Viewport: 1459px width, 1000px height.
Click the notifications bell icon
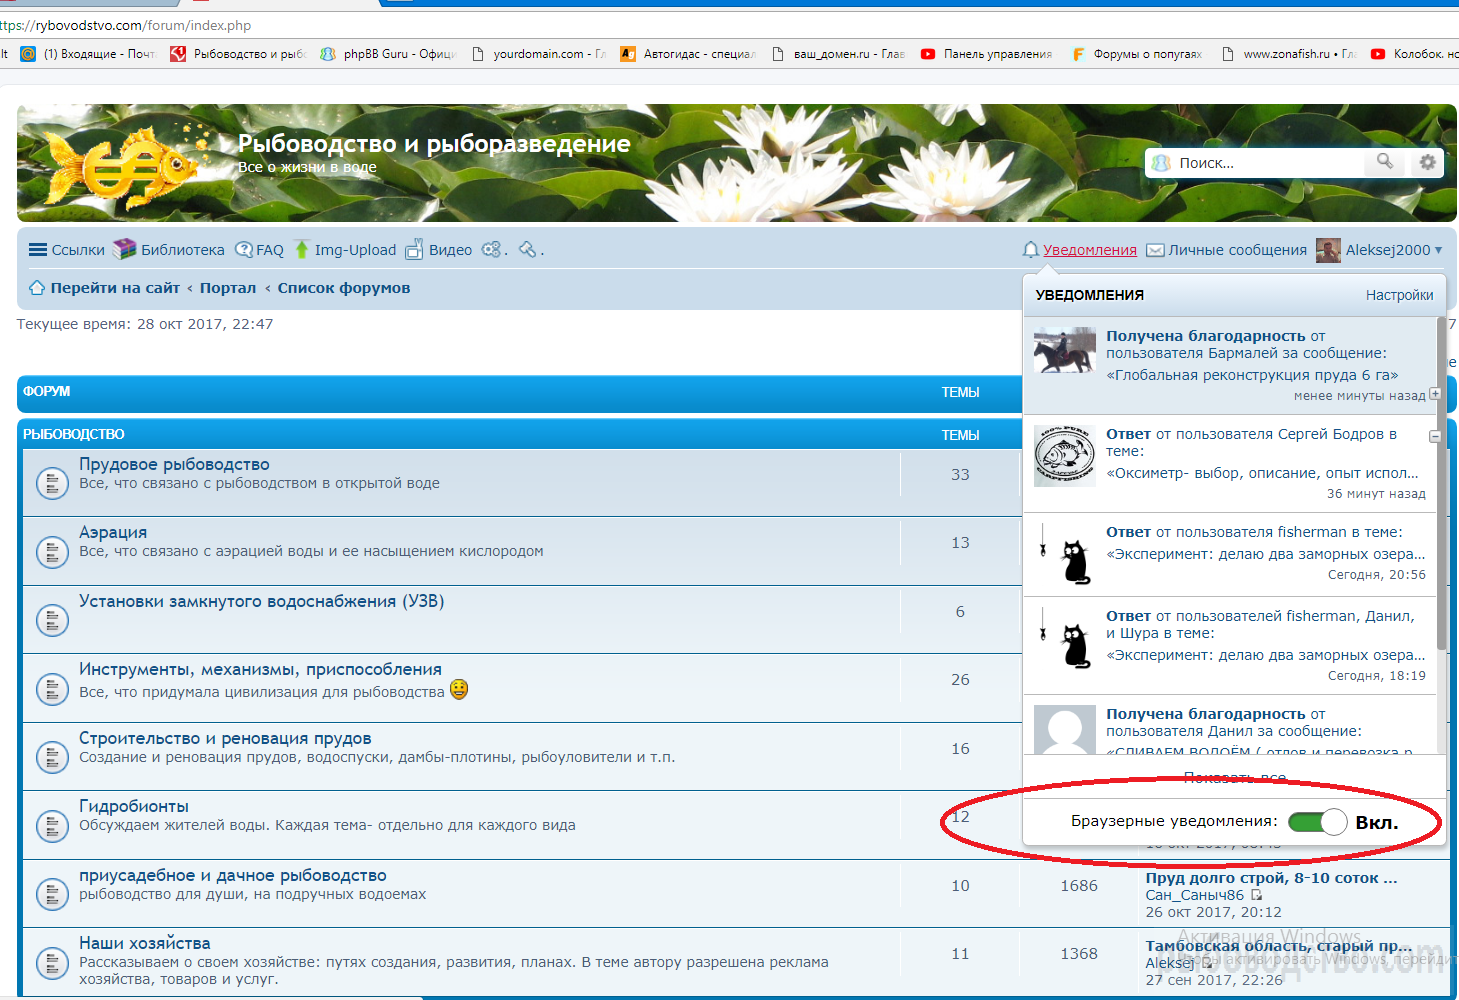(x=1031, y=250)
